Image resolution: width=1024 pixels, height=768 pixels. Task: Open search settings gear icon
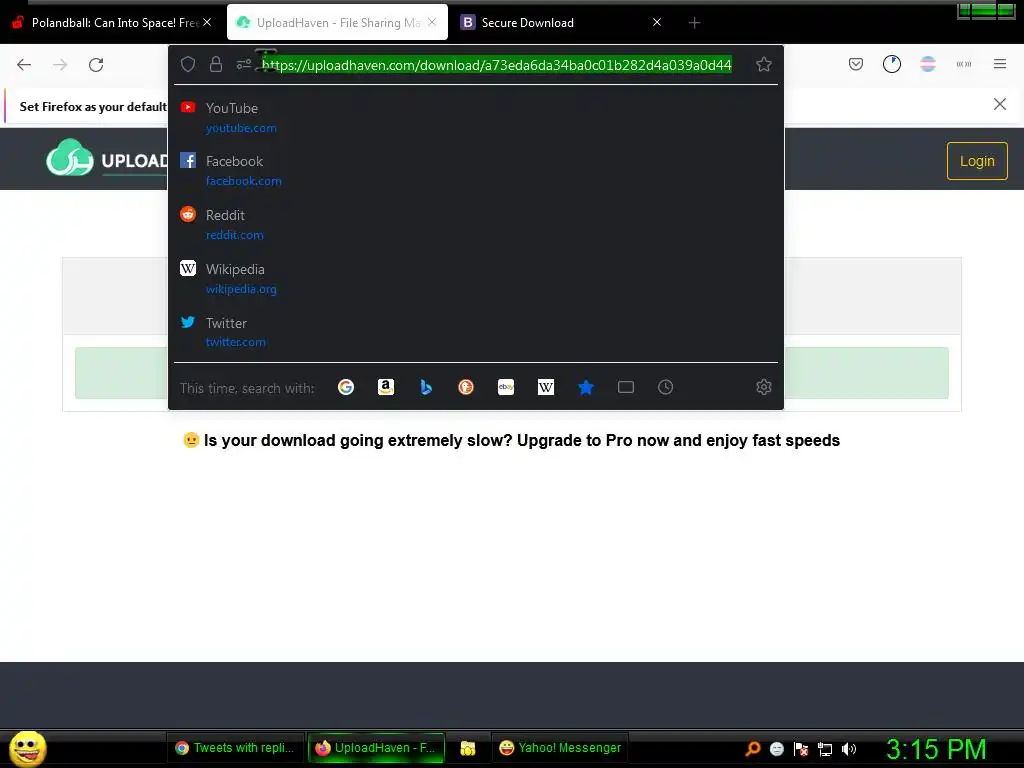763,387
